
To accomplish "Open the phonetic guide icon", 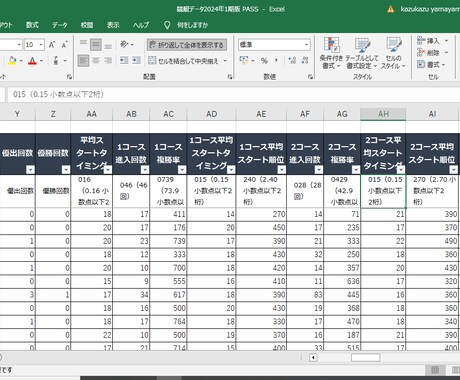I will point(56,61).
